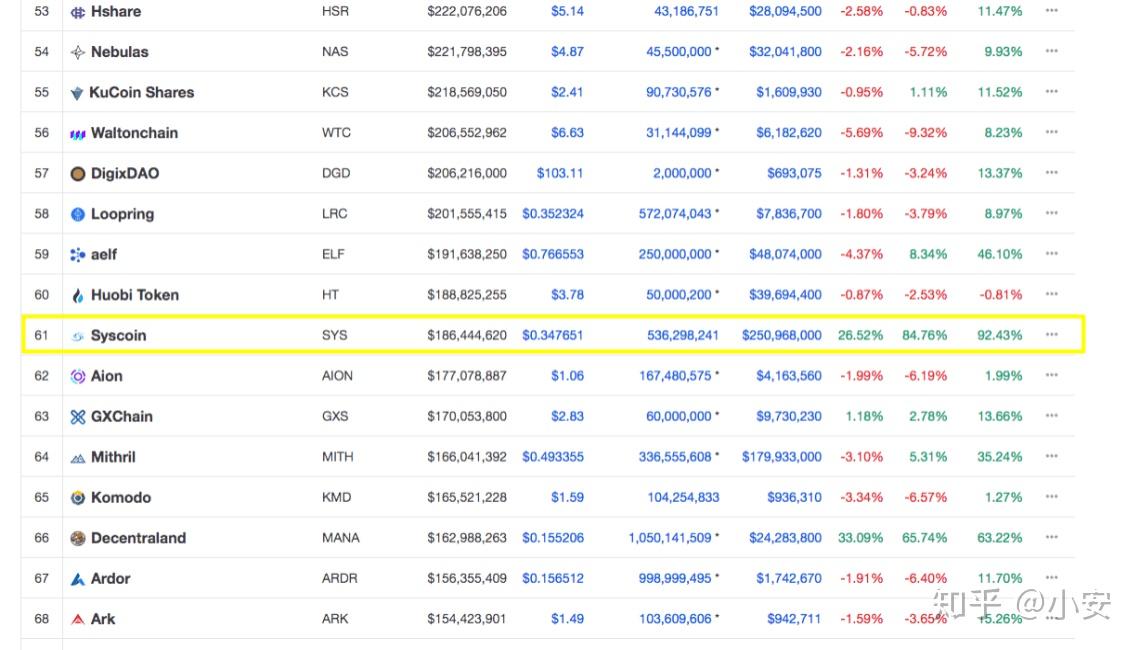Click DigixDAO's price $103.11
This screenshot has height=650, width=1140.
(x=560, y=173)
